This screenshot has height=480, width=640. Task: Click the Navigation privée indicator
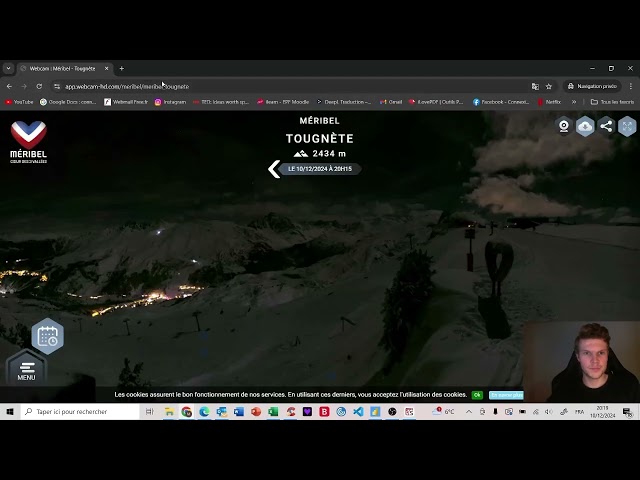[592, 87]
